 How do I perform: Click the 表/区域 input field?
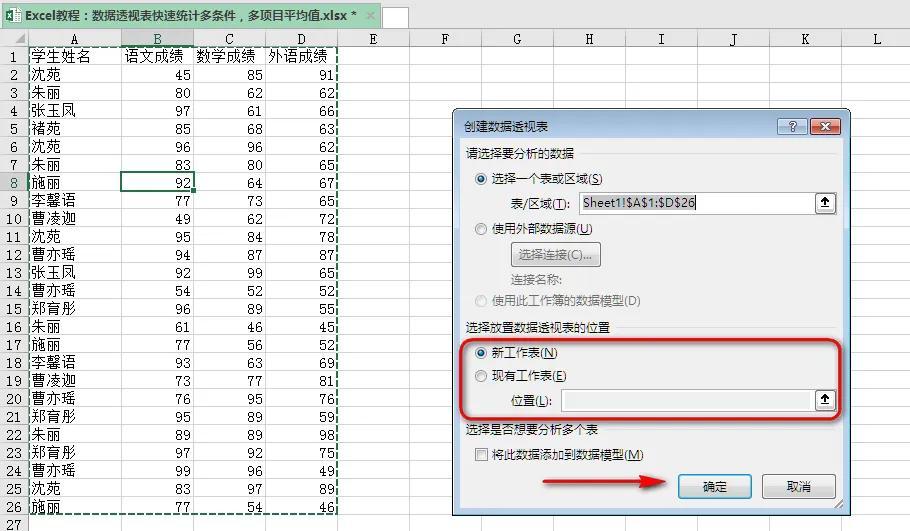coord(697,203)
